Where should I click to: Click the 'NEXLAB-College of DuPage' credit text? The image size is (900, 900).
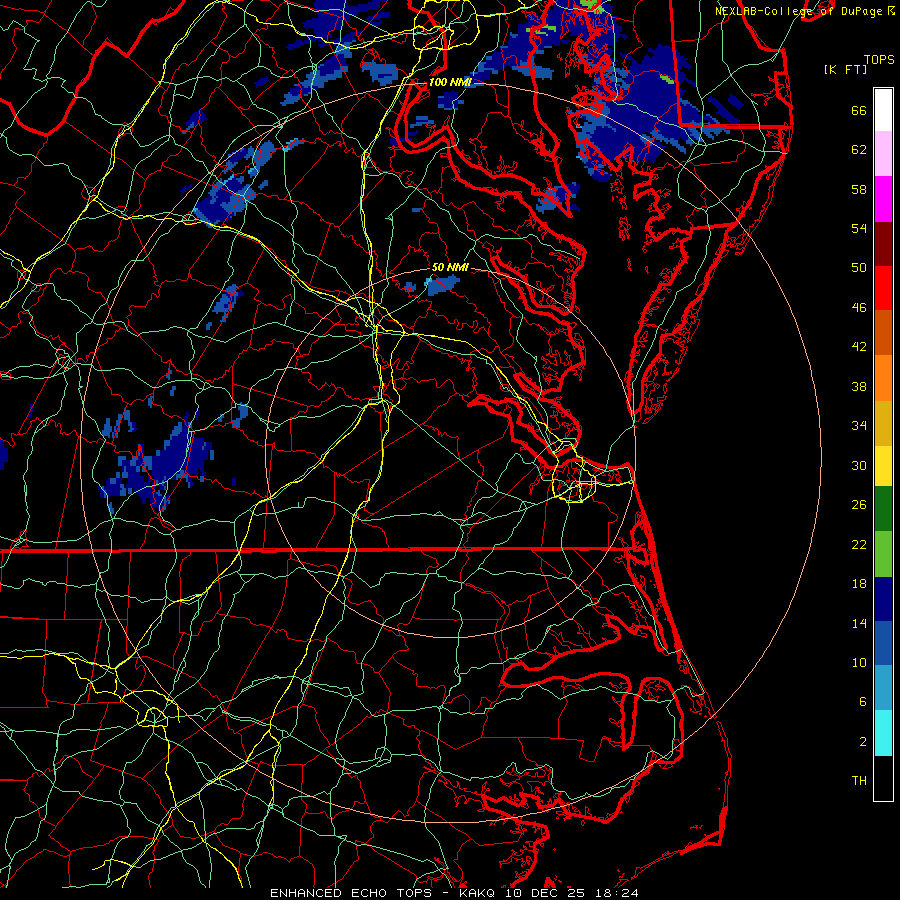tap(798, 11)
